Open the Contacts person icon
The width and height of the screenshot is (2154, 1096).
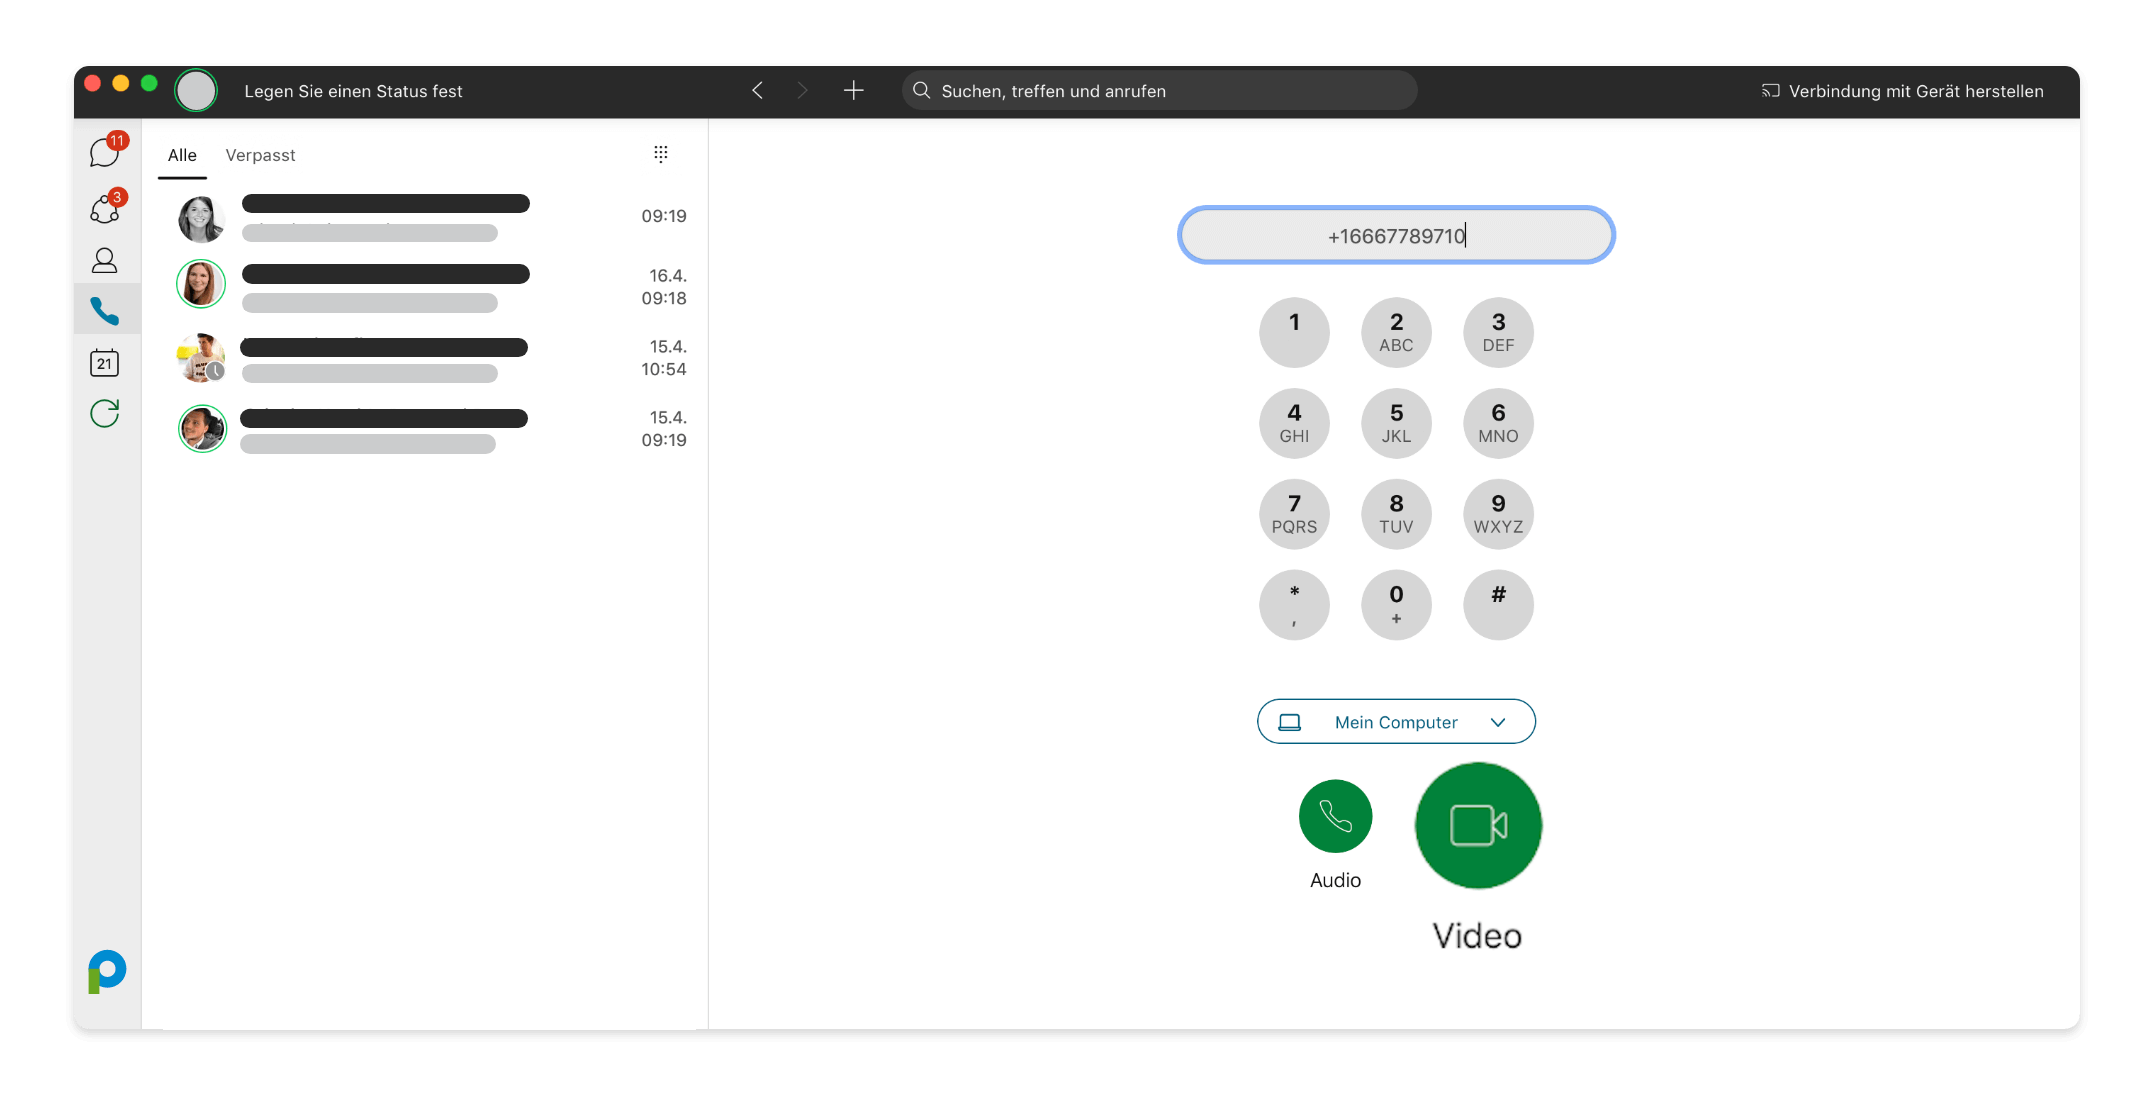pos(105,261)
